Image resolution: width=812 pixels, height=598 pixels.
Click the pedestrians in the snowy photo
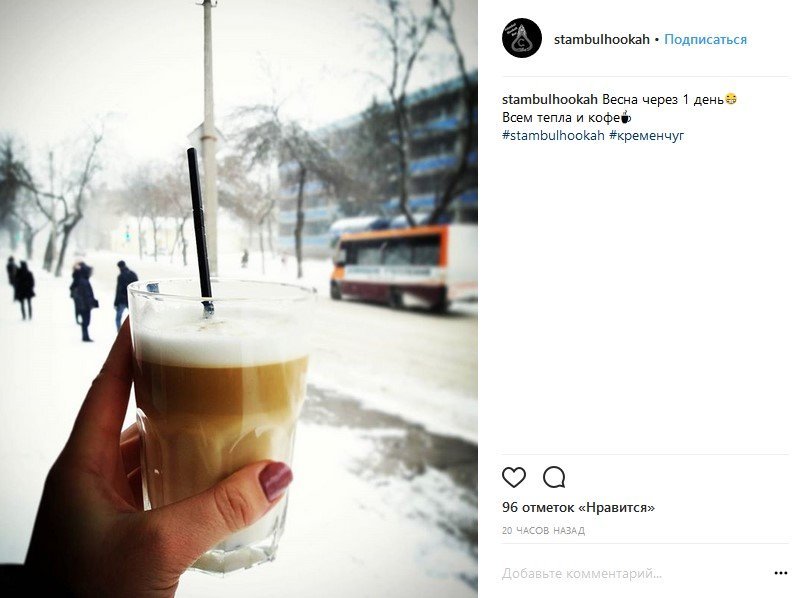[x=72, y=298]
